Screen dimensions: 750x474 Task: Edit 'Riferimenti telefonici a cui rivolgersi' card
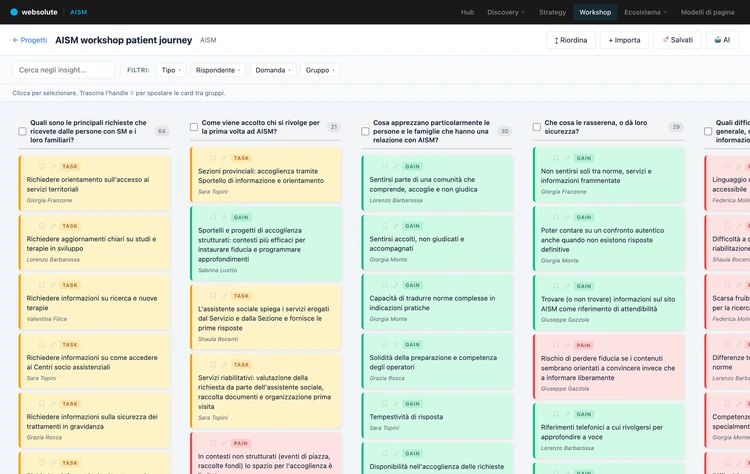click(567, 414)
